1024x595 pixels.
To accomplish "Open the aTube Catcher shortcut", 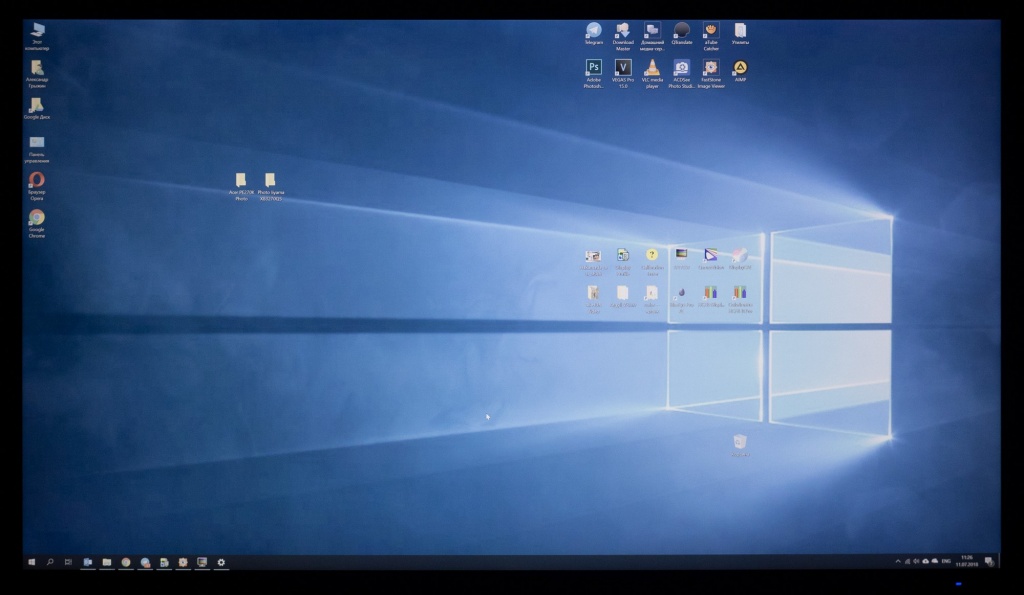I will pos(711,31).
